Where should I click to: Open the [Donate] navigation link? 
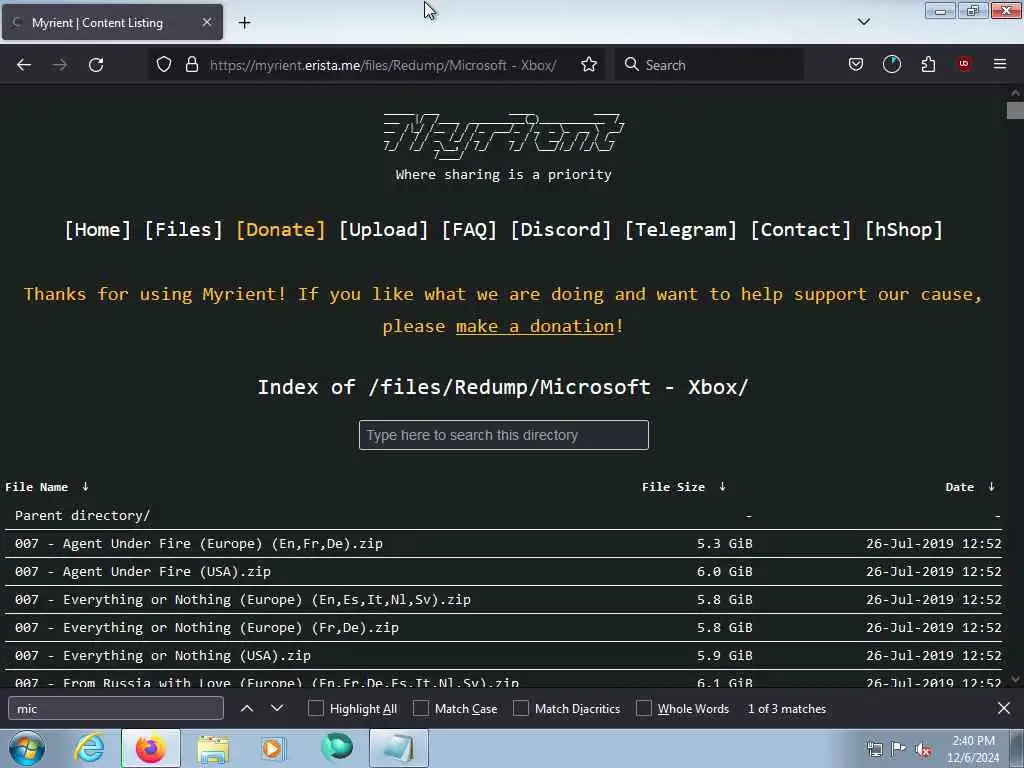point(281,230)
